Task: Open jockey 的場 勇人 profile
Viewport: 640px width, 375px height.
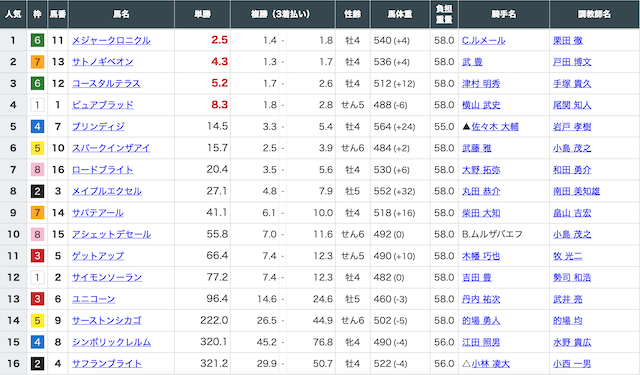Action: click(x=481, y=321)
